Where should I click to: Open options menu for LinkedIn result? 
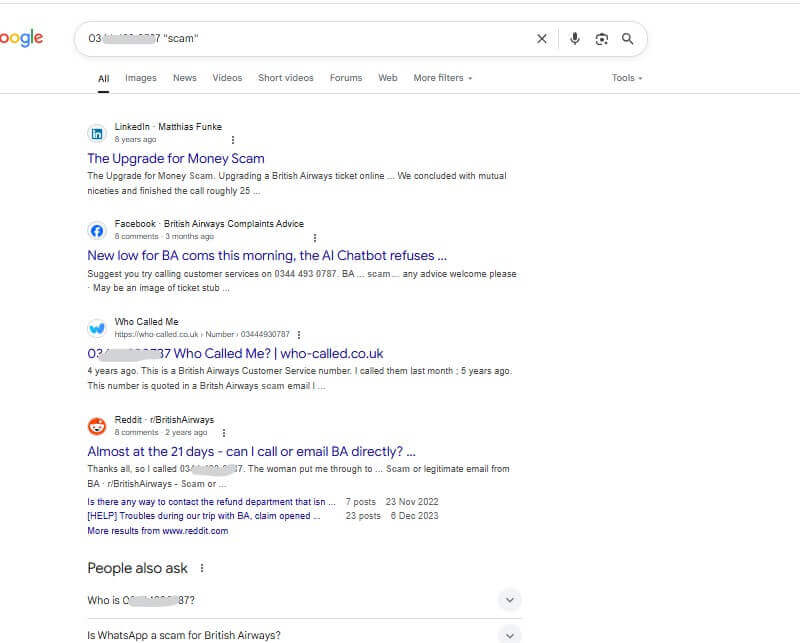(233, 140)
